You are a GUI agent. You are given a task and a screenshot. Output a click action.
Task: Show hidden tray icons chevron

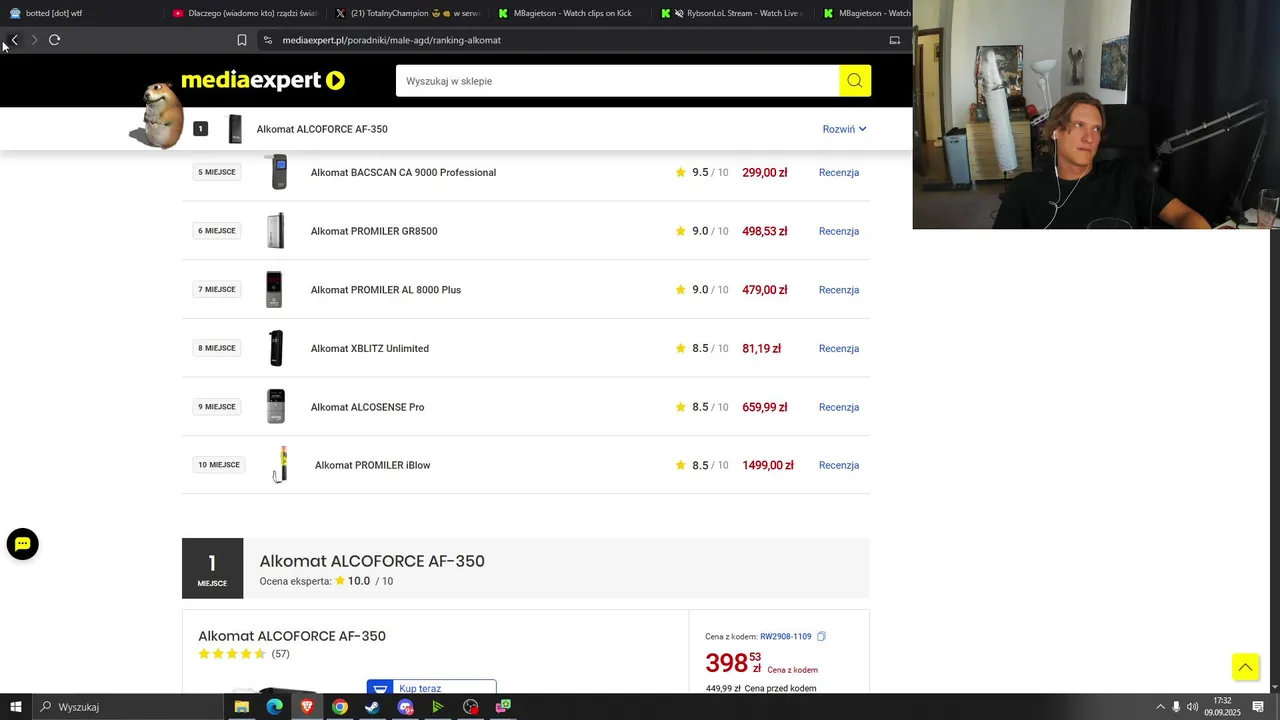tap(1160, 707)
